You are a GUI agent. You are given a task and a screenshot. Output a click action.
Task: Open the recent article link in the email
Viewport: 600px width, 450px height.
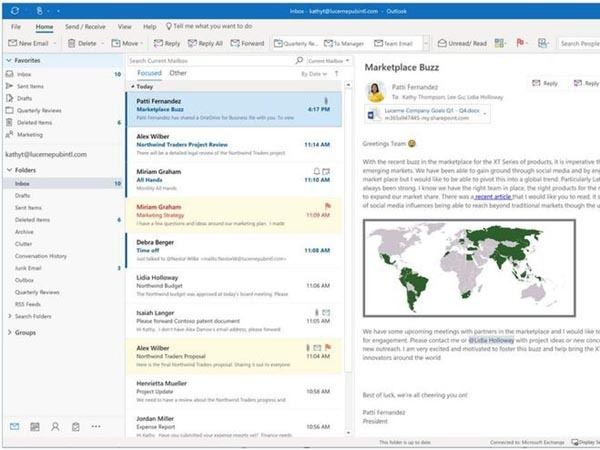493,197
